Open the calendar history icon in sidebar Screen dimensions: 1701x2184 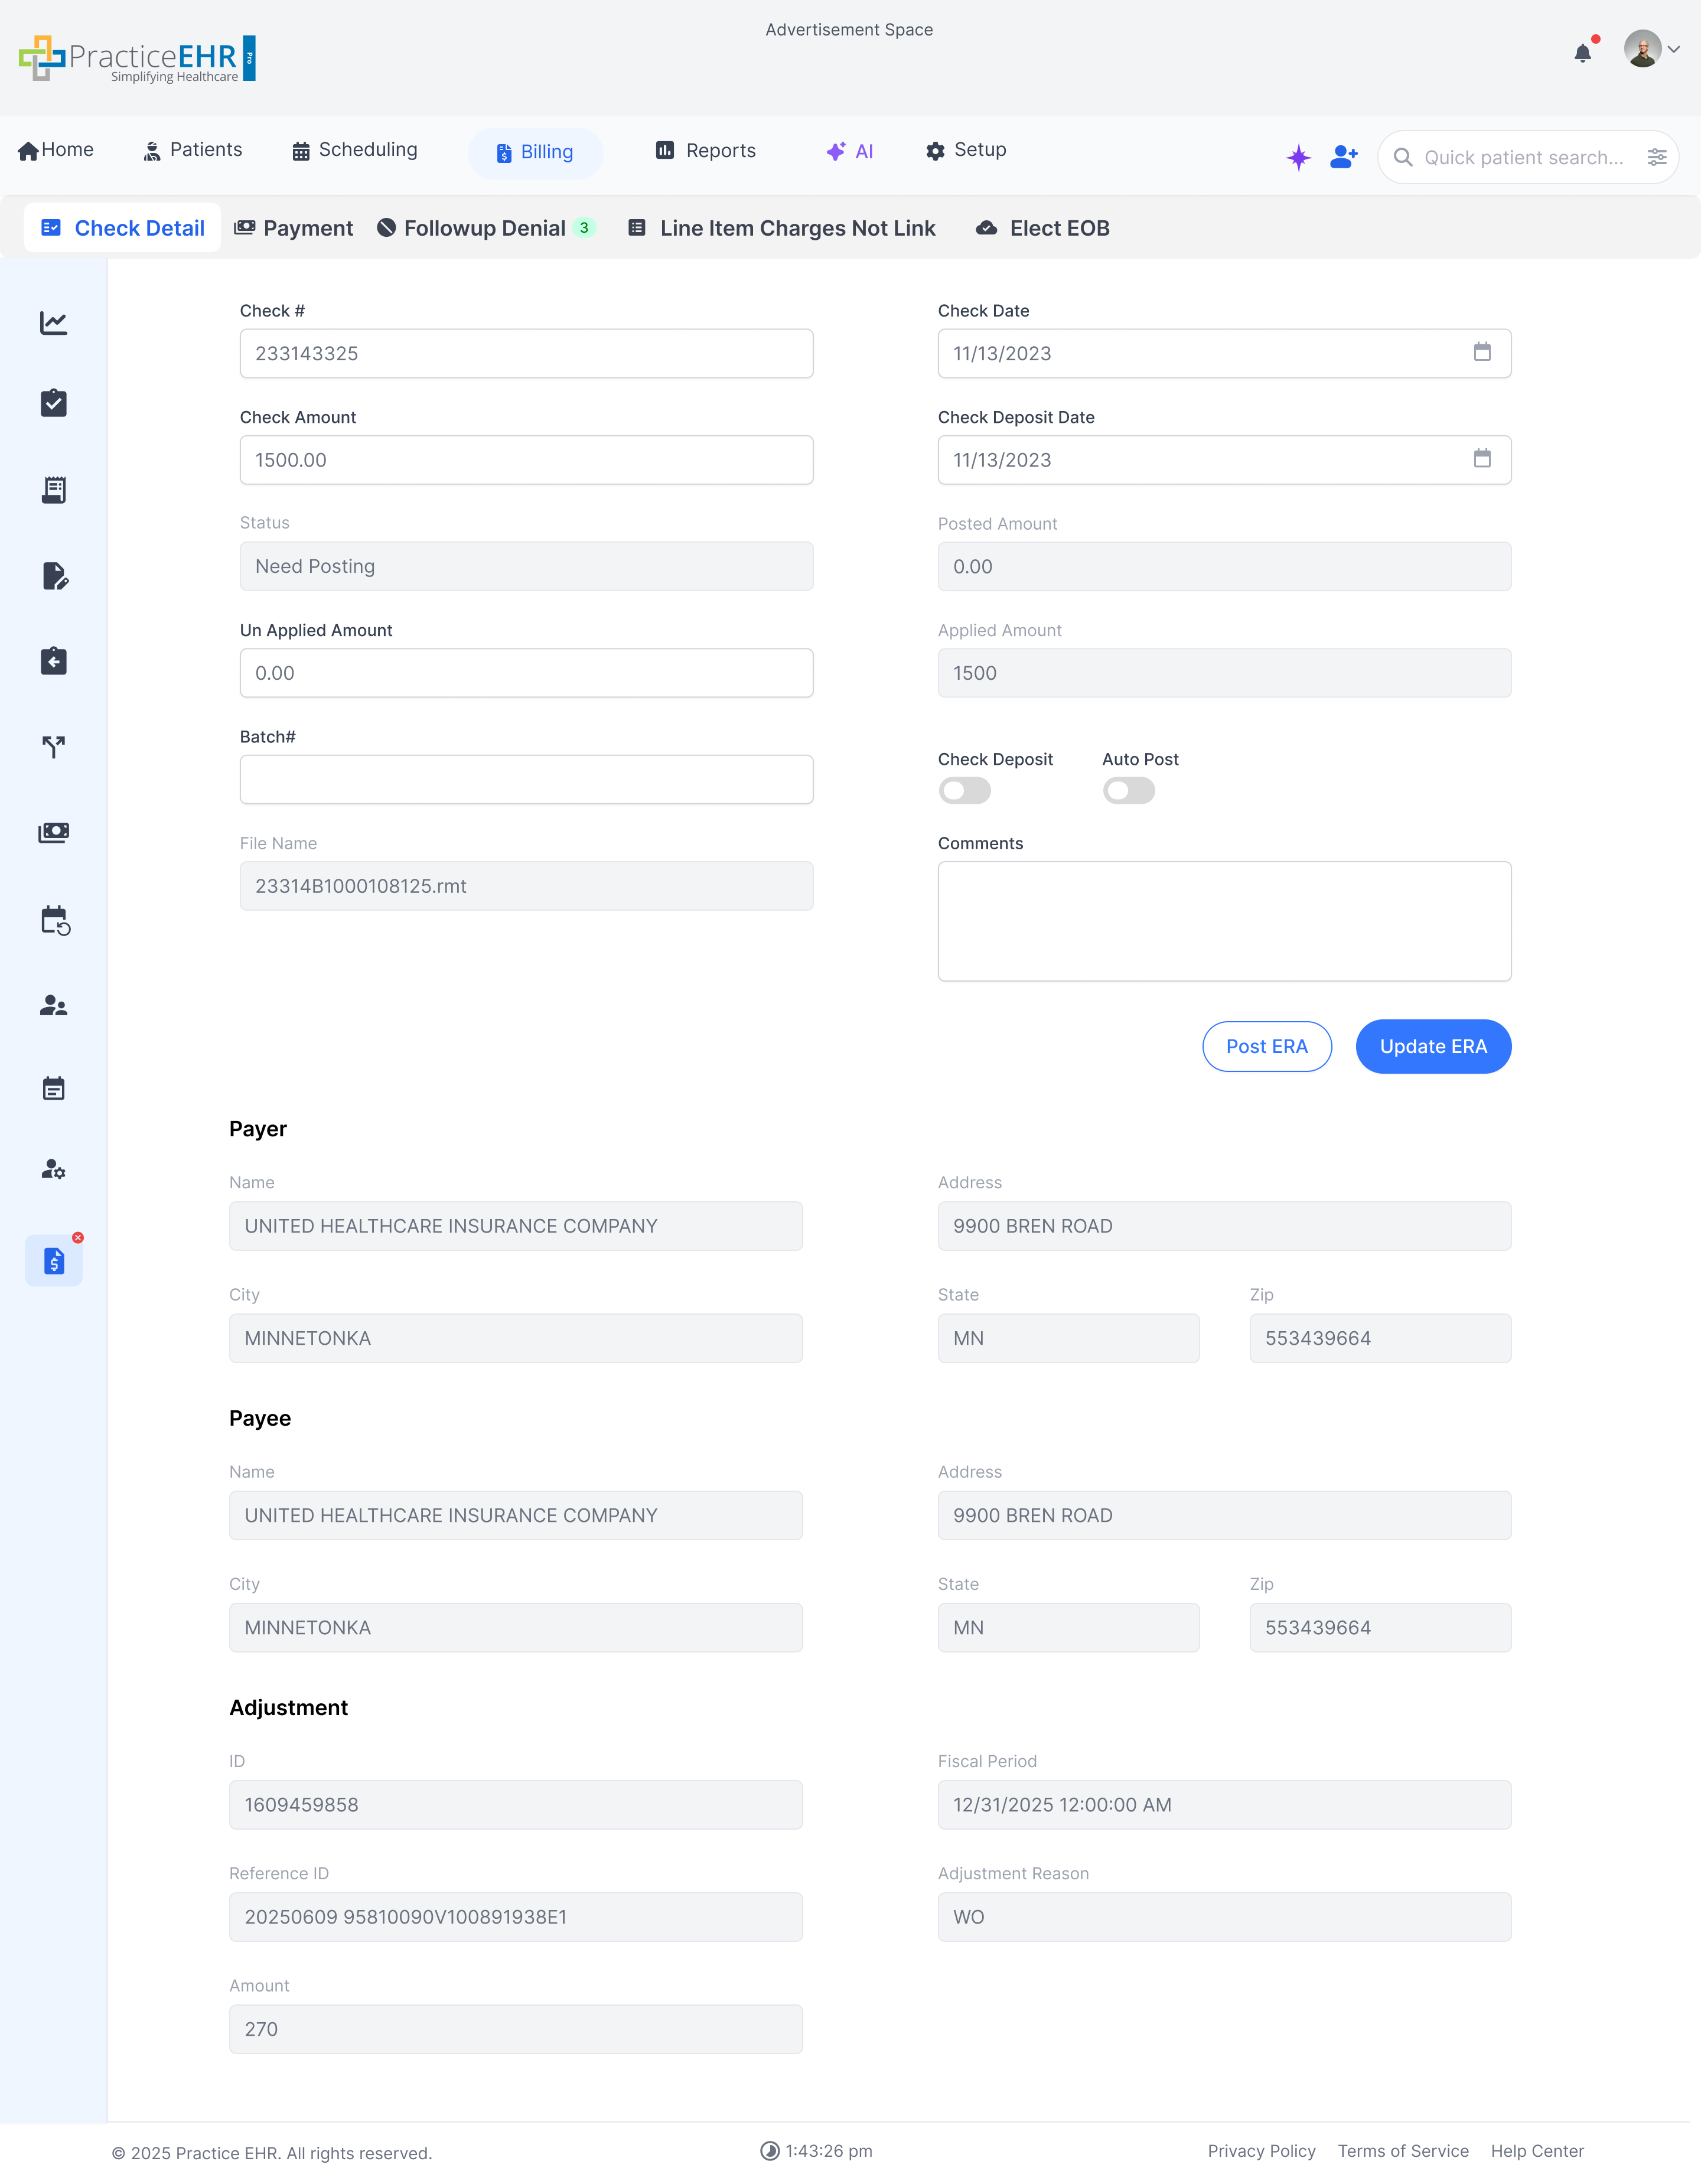tap(53, 920)
